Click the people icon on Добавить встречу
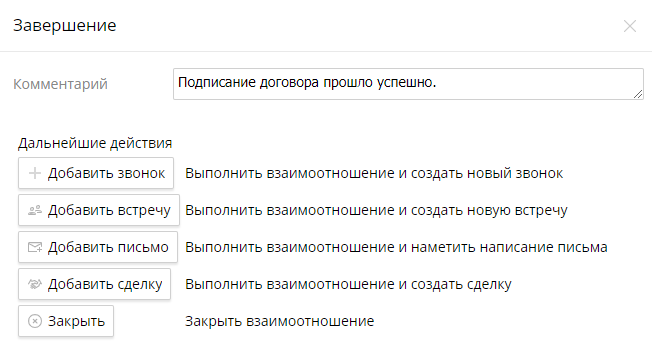 click(x=35, y=210)
